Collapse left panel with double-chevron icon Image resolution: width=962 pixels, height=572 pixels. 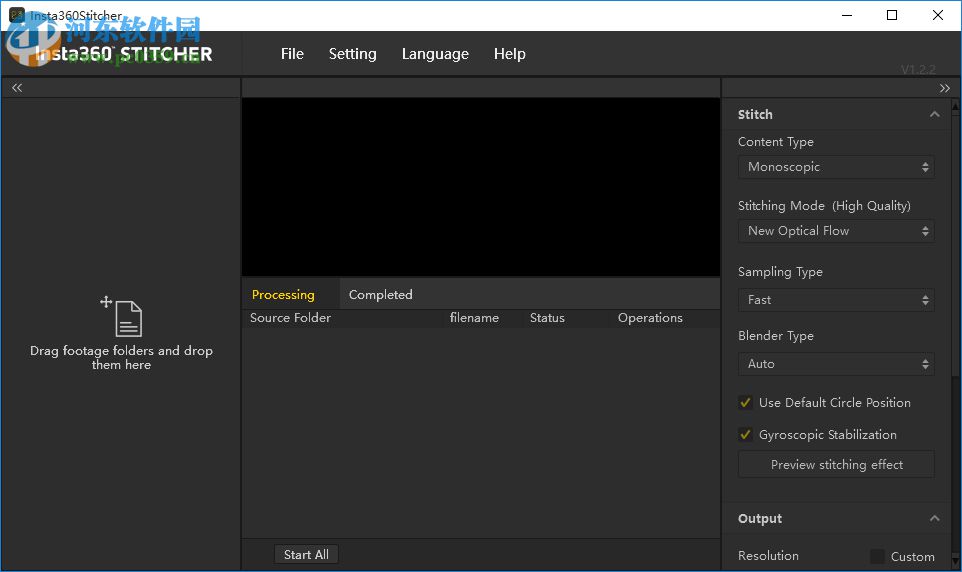[17, 88]
